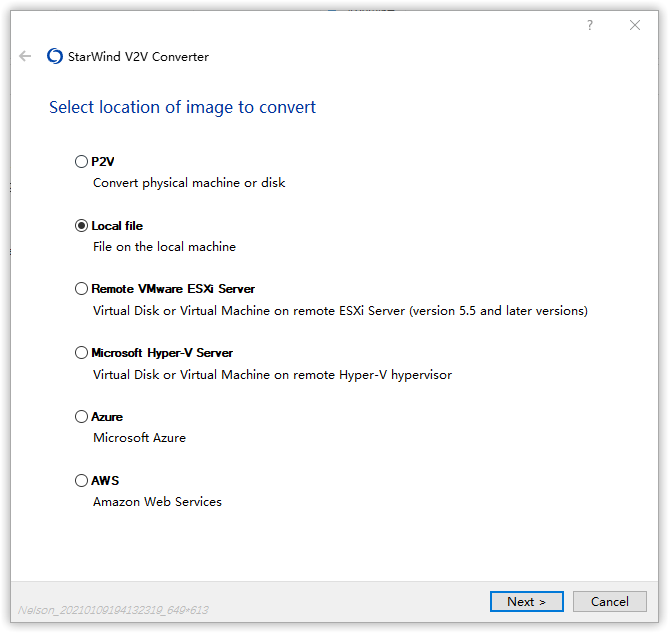Select the P2V radio button
Screen dimensions: 669x633
(82, 161)
